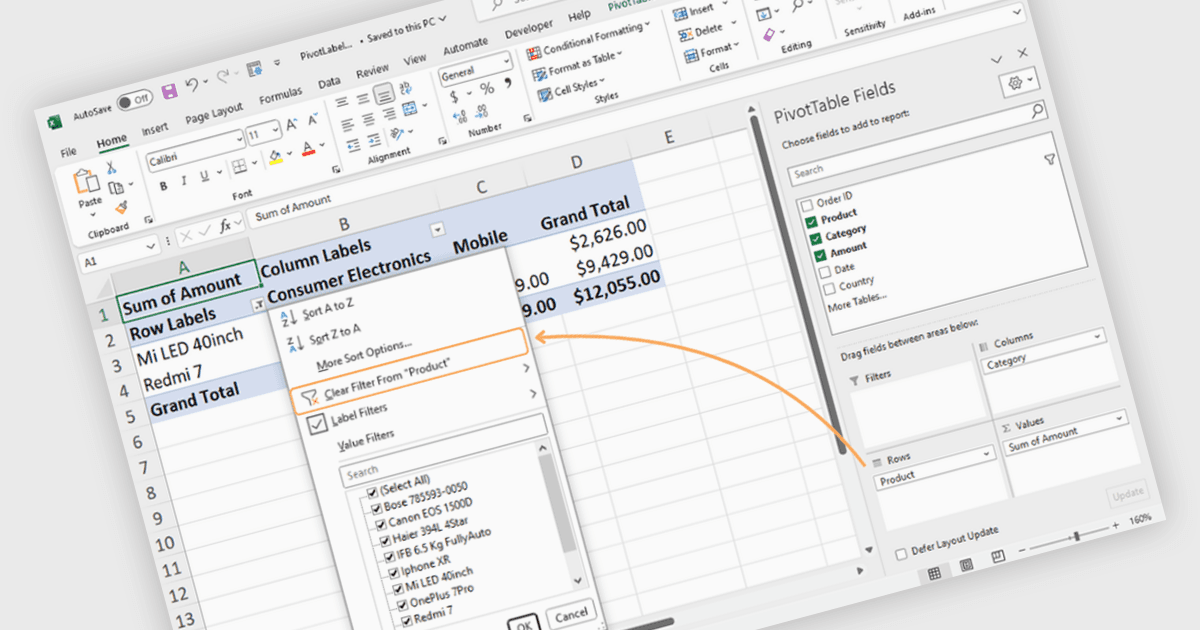Click the Decrease Font Size icon
This screenshot has width=1200, height=630.
[313, 120]
